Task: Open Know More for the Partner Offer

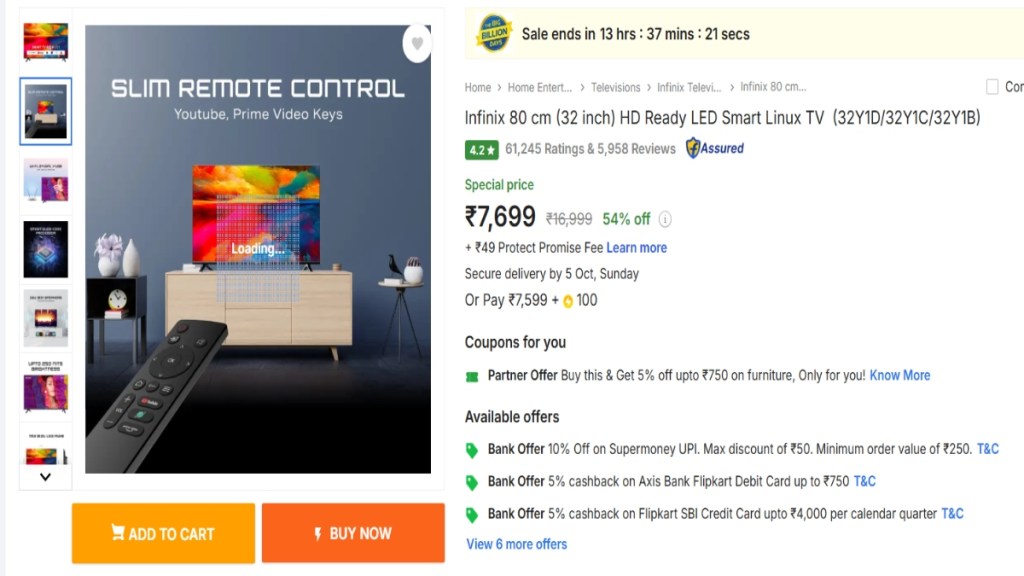Action: click(900, 376)
